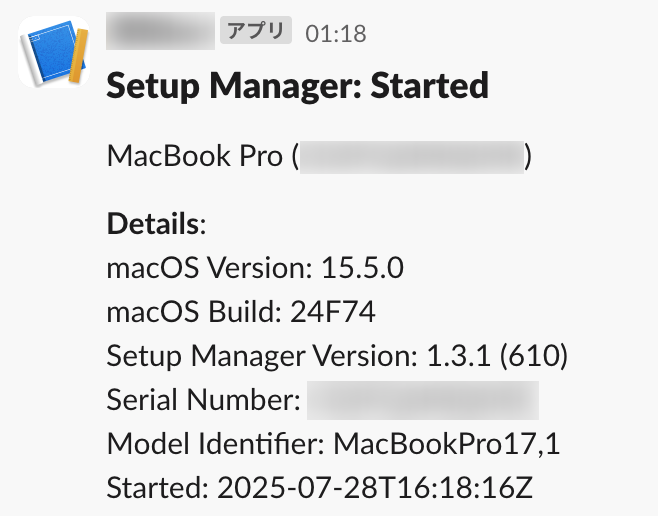Click the アプリ badge next to sender
The image size is (658, 522).
[256, 32]
